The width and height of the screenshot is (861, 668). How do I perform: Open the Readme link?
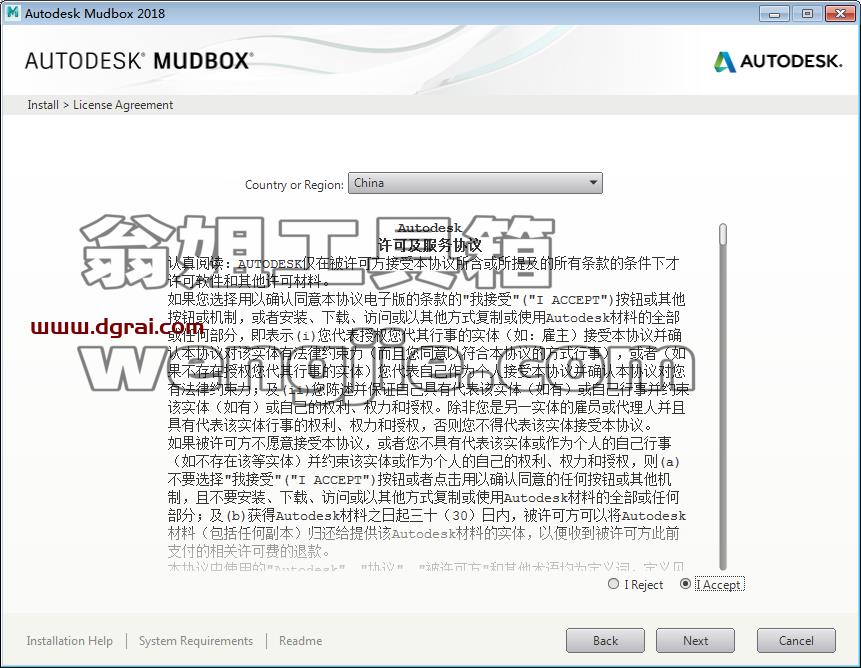pos(300,641)
